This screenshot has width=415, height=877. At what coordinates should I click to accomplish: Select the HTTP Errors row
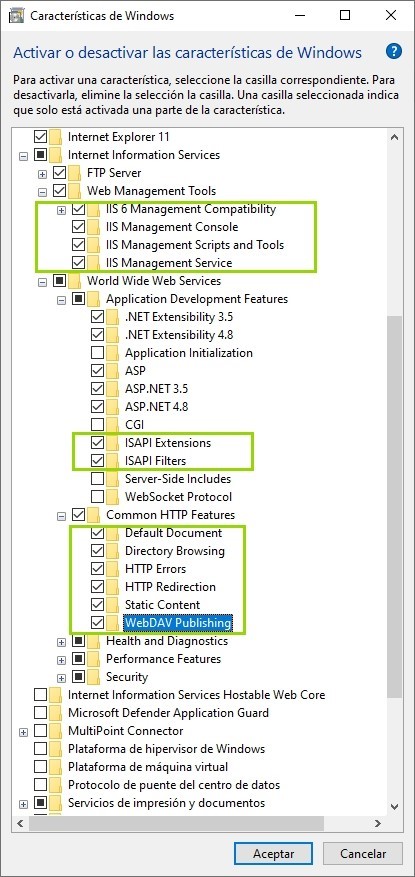tap(155, 569)
